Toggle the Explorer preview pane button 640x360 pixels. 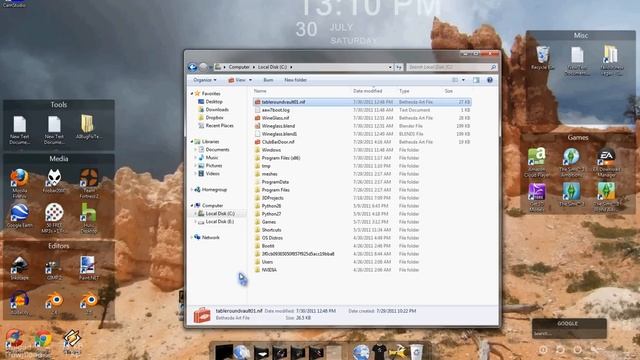click(476, 80)
